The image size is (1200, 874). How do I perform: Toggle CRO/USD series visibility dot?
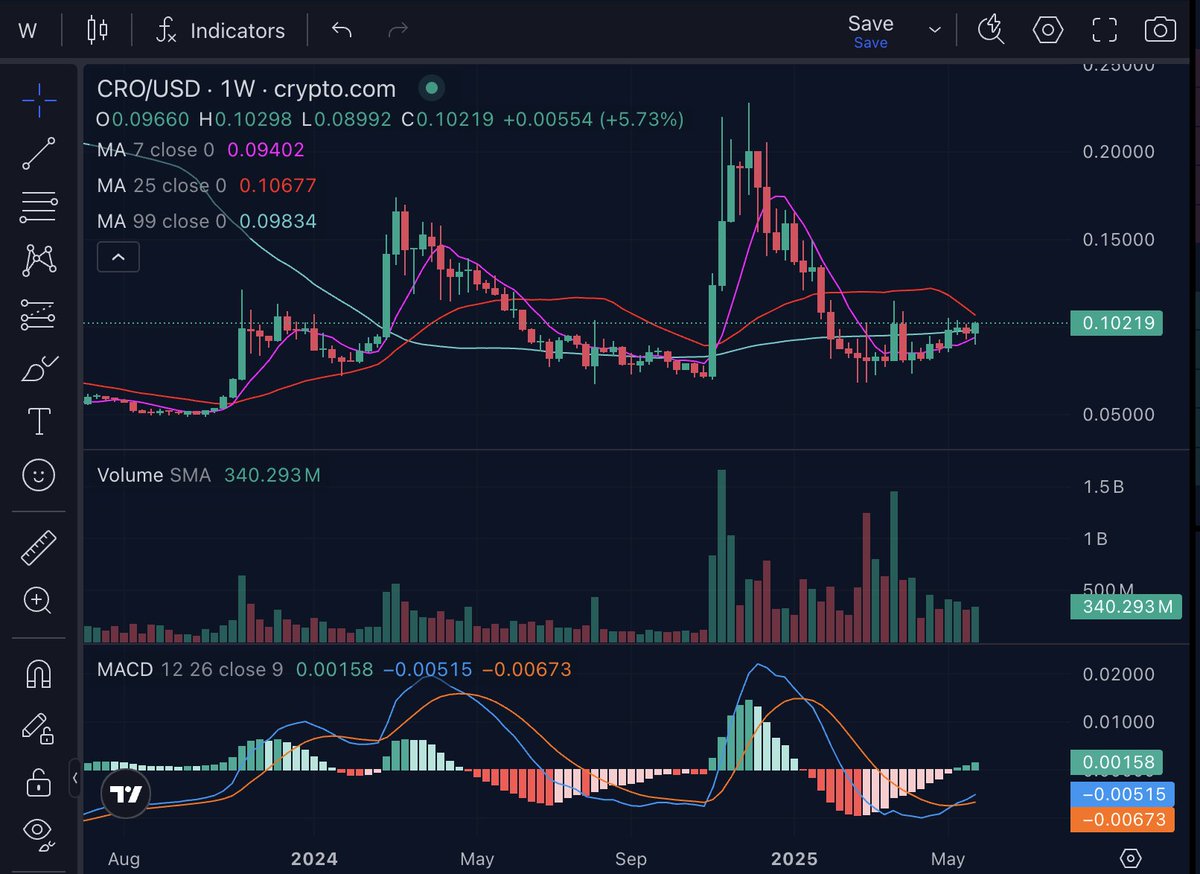point(431,88)
